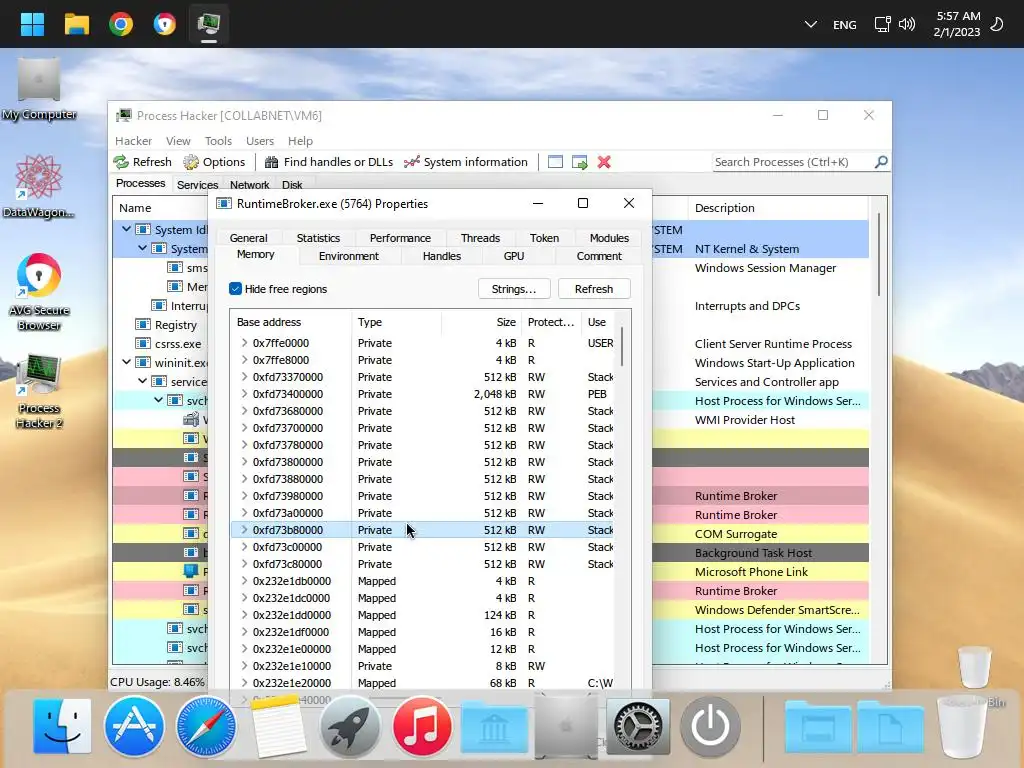Viewport: 1024px width, 768px height.
Task: Open the Hacker menu
Action: coord(133,141)
